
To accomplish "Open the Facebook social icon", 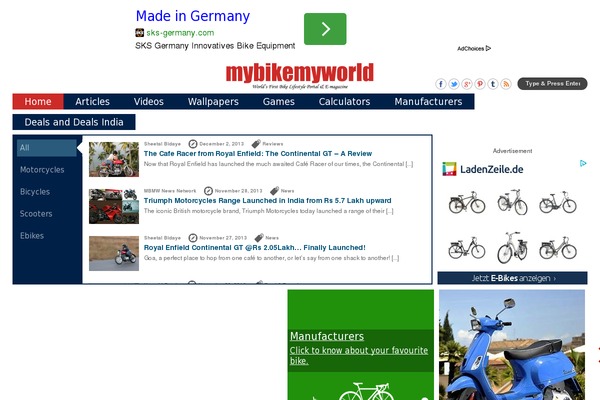I will coord(440,84).
